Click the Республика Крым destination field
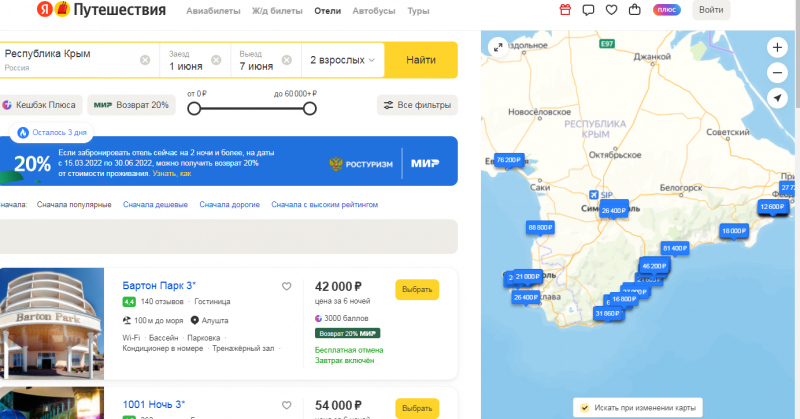 [x=79, y=60]
